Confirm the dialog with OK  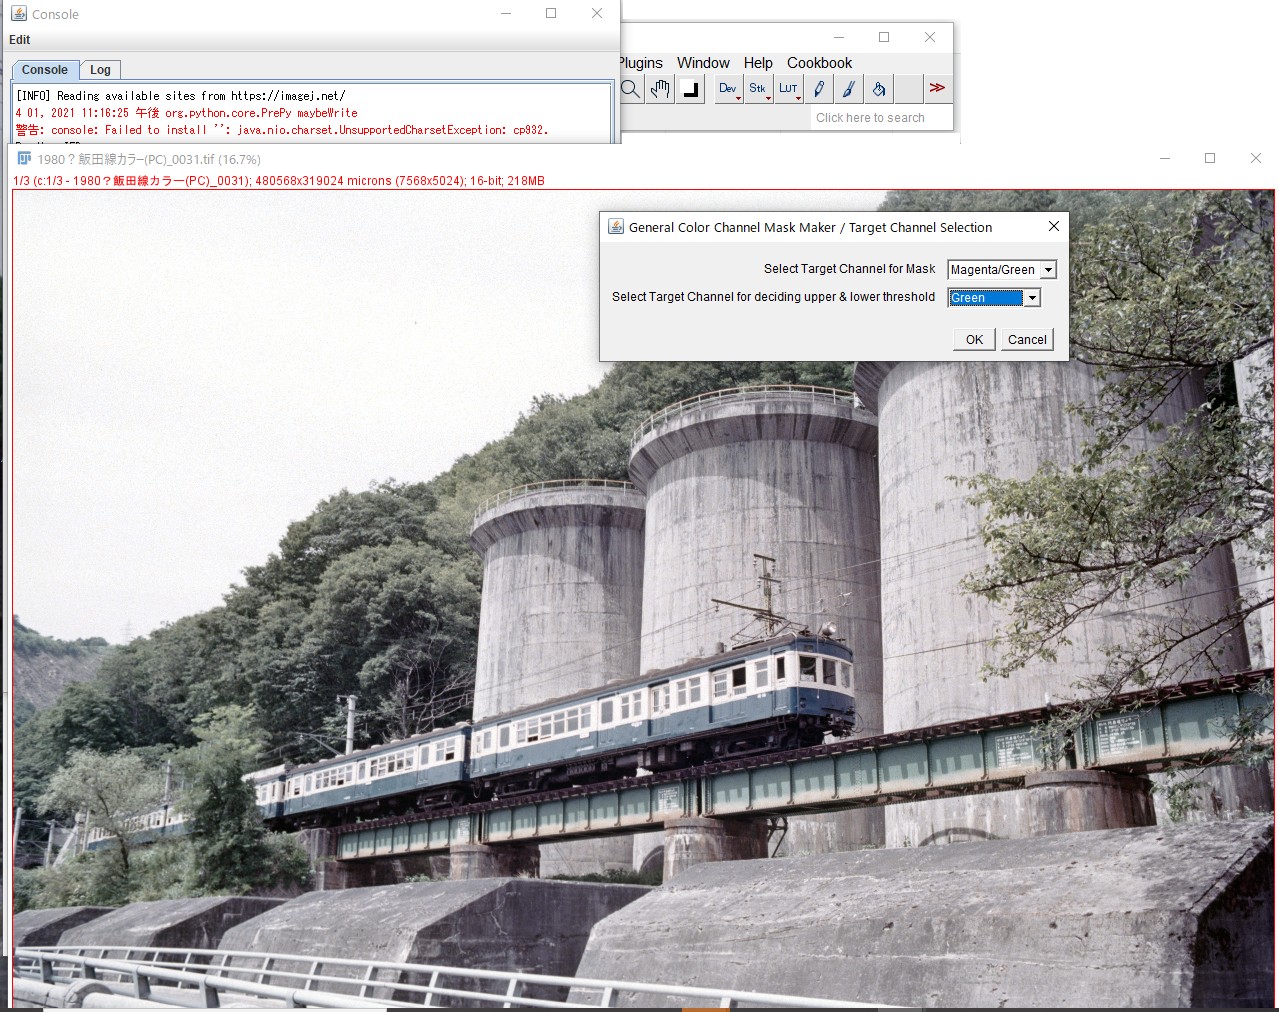pyautogui.click(x=974, y=340)
